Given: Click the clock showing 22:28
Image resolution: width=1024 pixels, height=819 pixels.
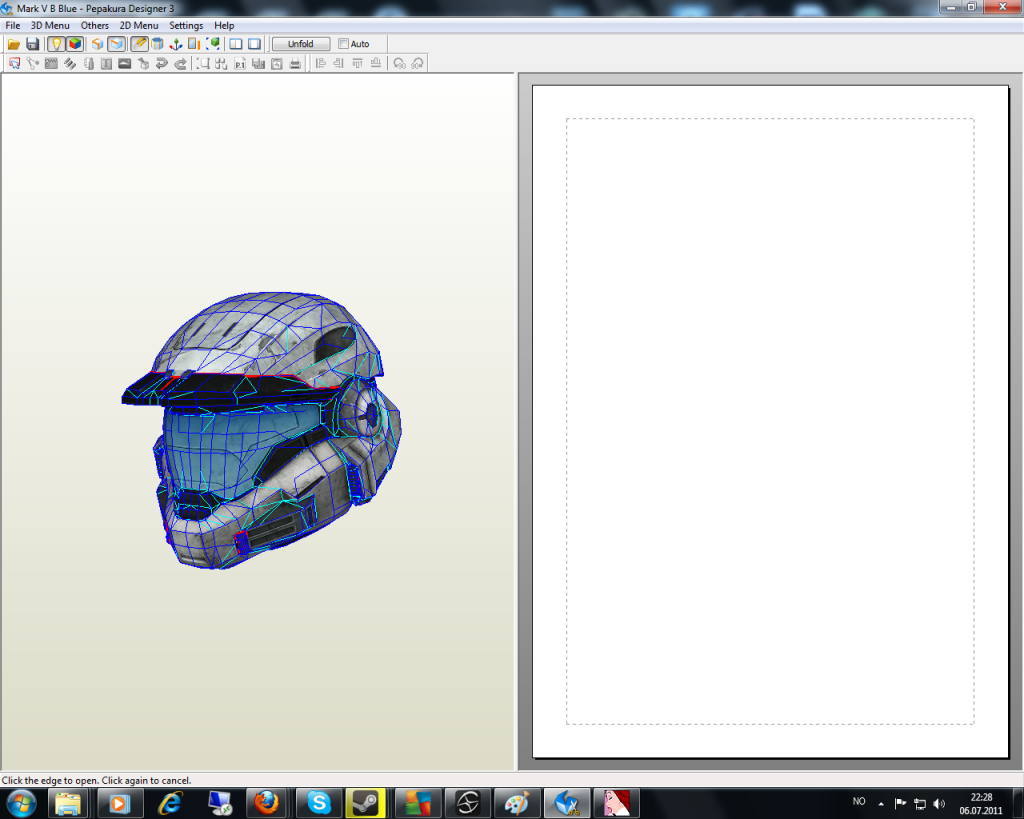Looking at the screenshot, I should pyautogui.click(x=981, y=797).
